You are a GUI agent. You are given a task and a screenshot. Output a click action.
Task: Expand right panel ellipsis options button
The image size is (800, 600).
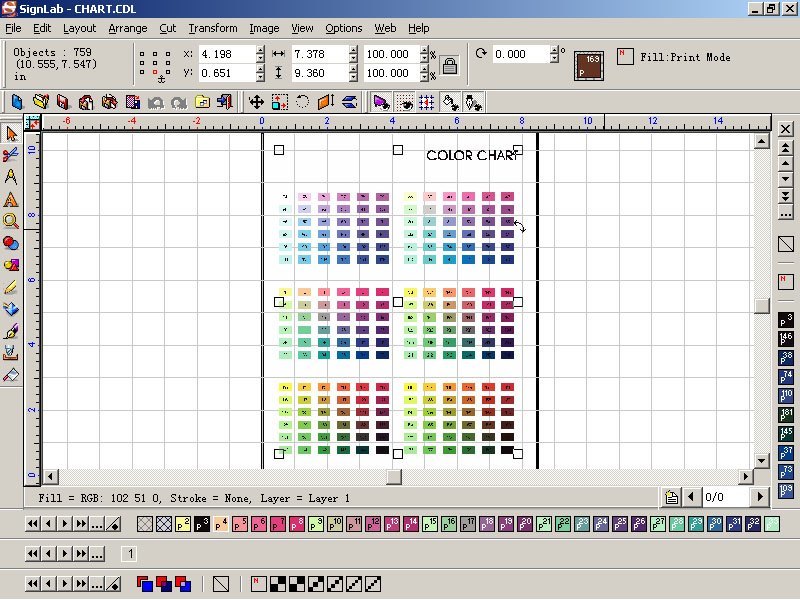tap(786, 213)
